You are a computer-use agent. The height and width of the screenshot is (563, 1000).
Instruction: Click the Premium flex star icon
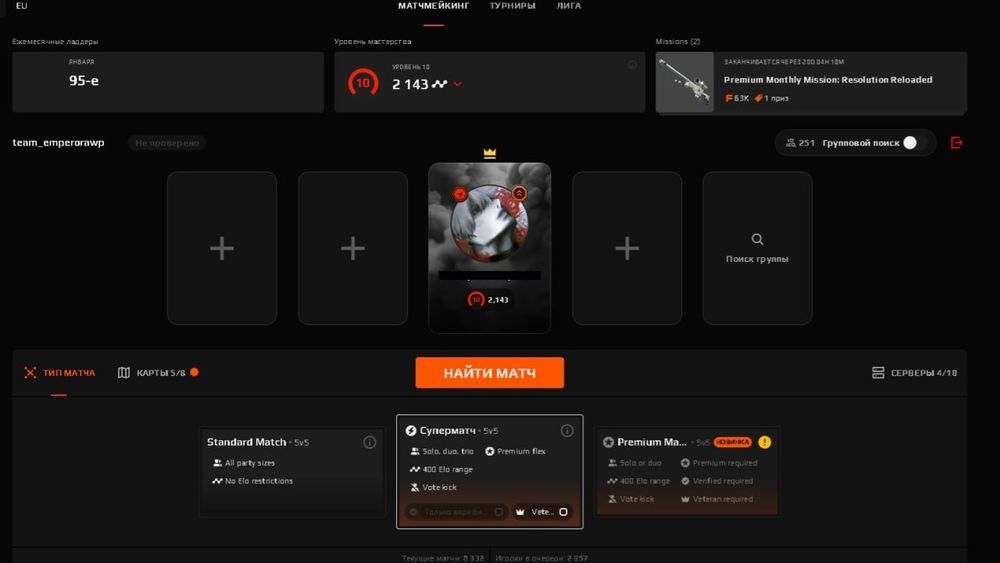tap(489, 451)
